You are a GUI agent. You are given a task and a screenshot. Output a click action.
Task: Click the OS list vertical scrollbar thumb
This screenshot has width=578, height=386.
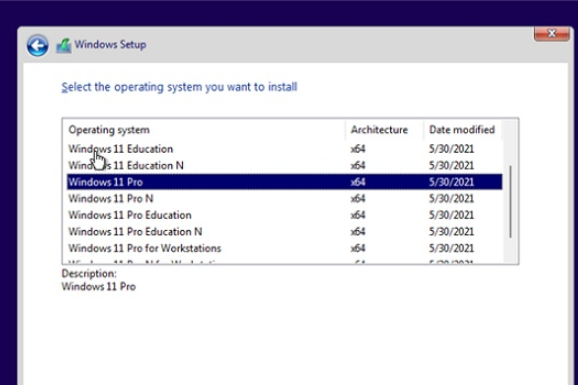click(511, 202)
